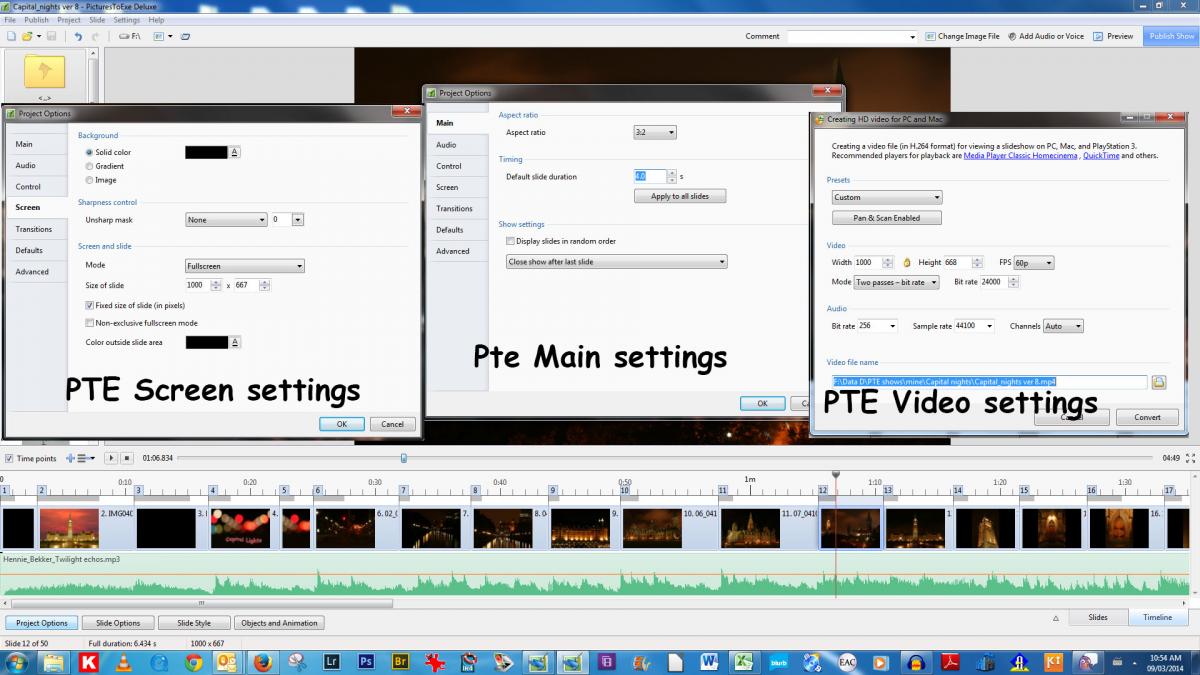Select the Gradient background radio button
1200x675 pixels.
[x=90, y=166]
